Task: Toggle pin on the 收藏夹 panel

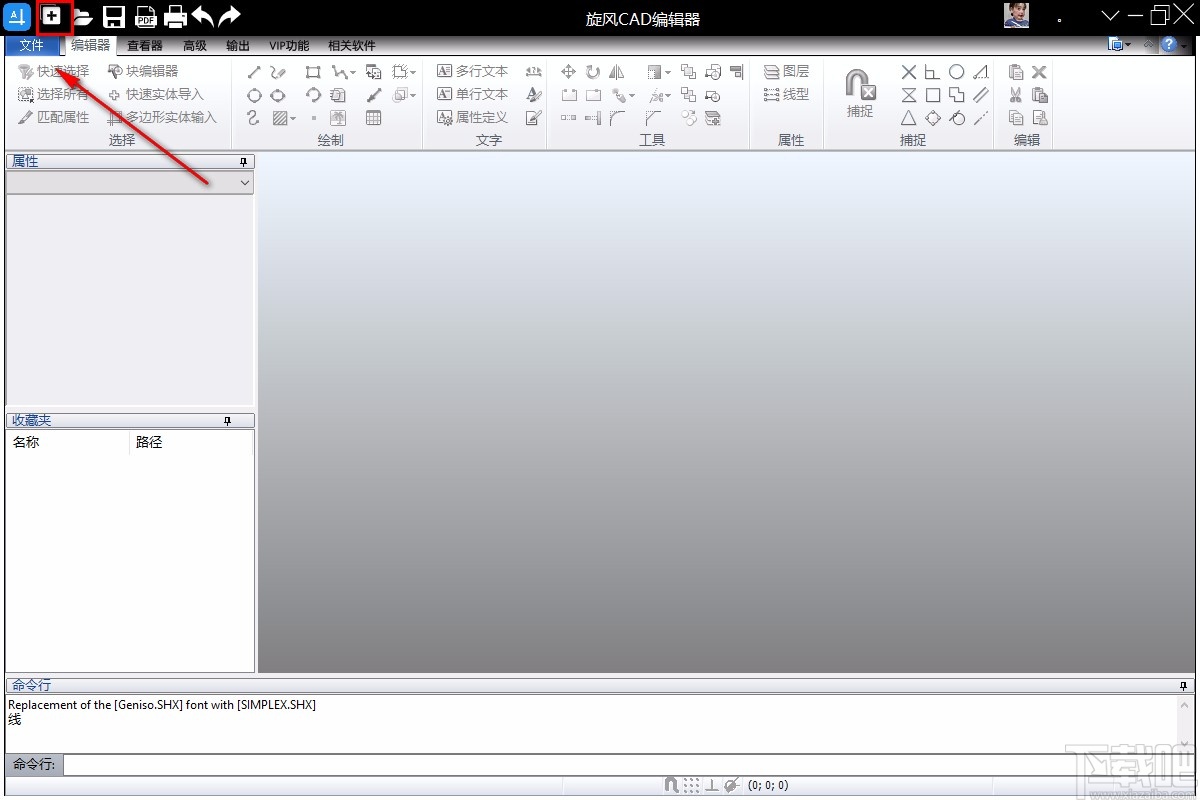Action: pyautogui.click(x=227, y=421)
